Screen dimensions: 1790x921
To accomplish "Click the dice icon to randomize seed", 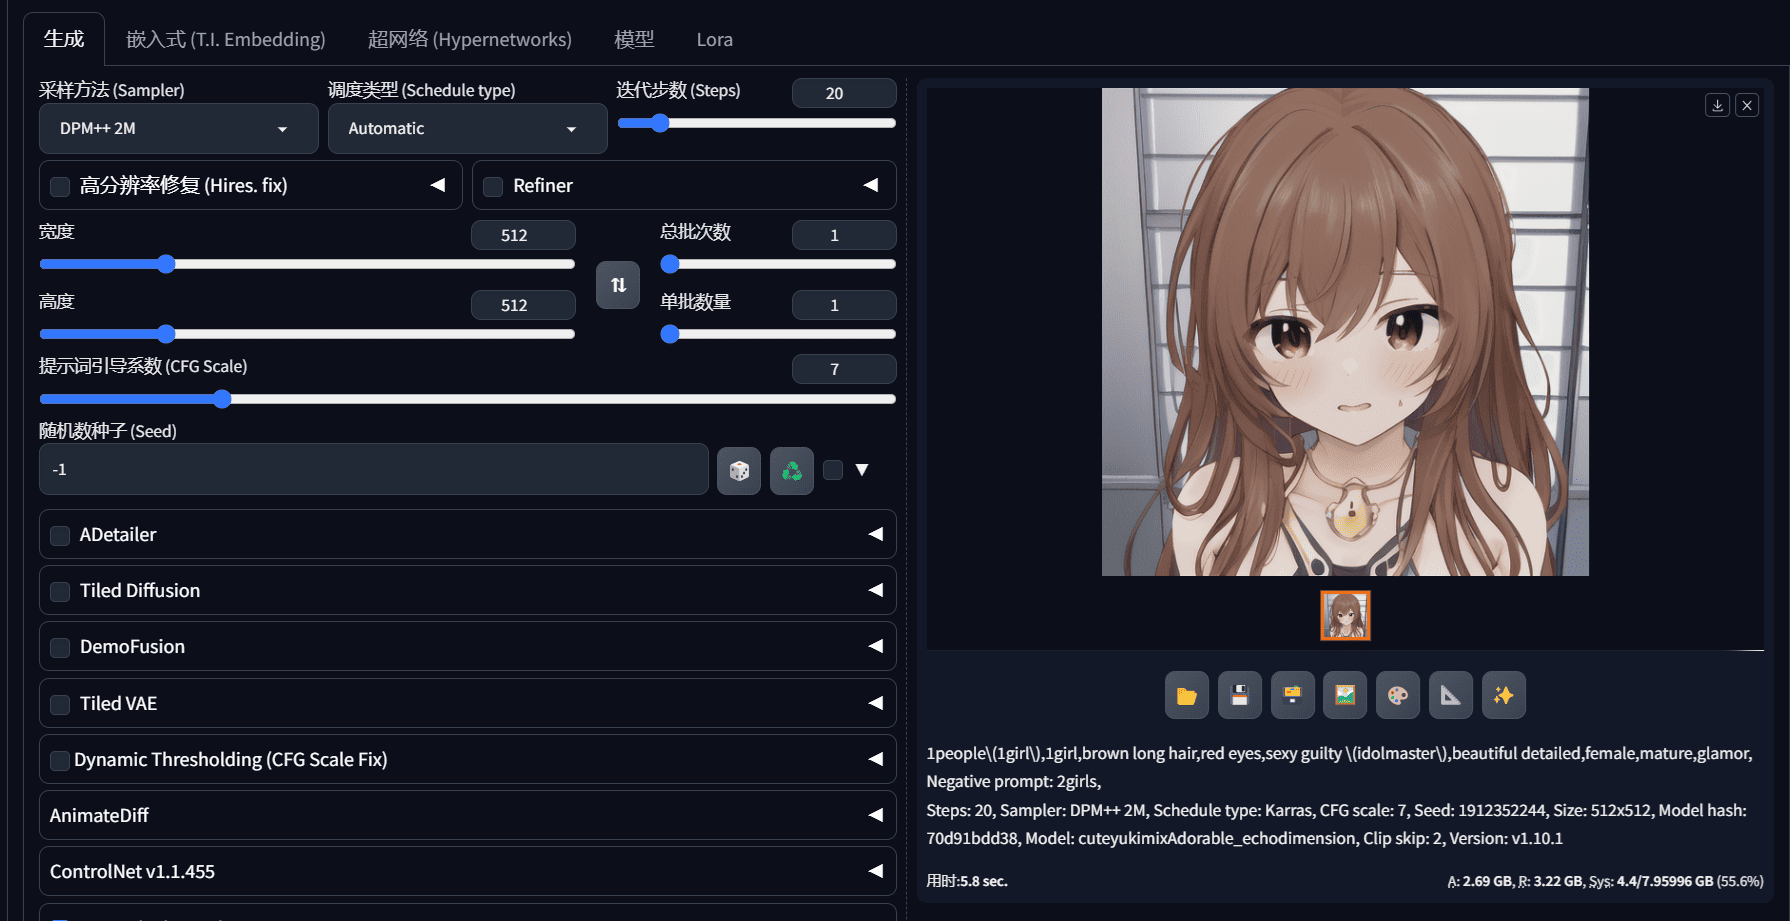I will tap(739, 471).
